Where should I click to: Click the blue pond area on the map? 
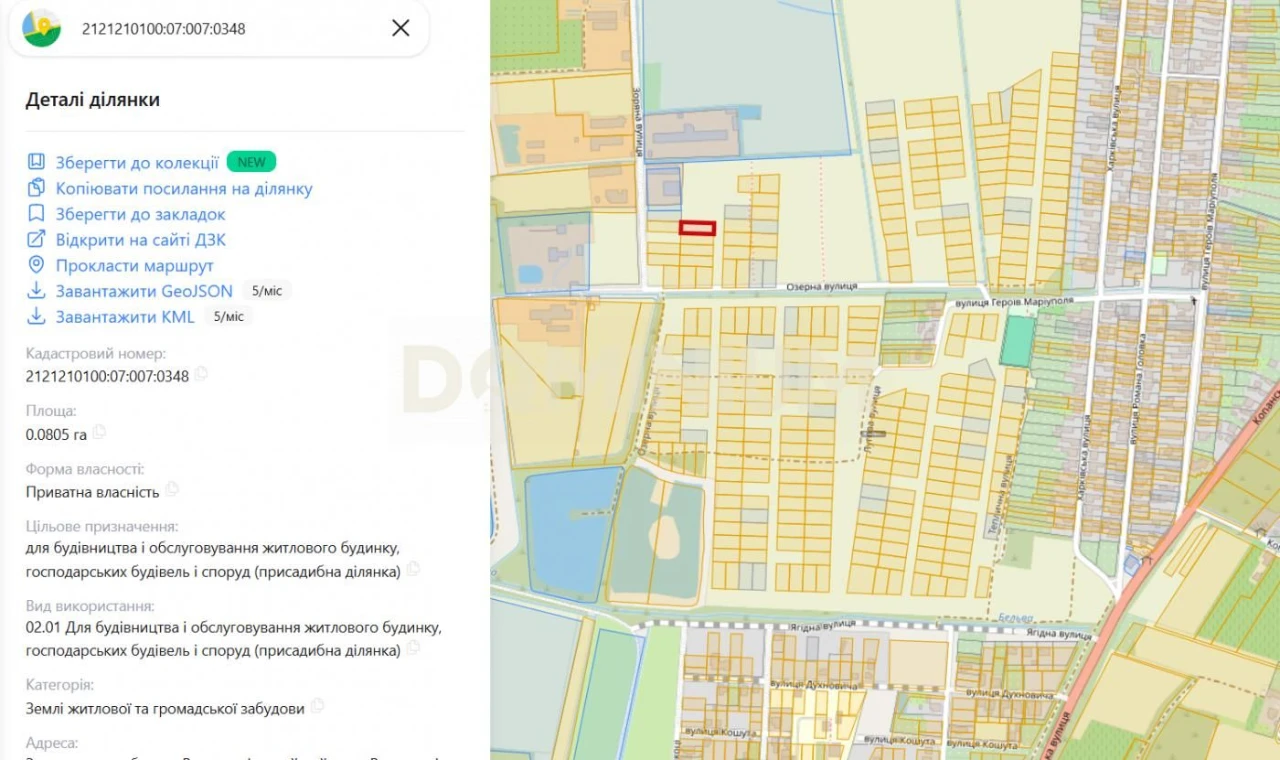point(571,532)
